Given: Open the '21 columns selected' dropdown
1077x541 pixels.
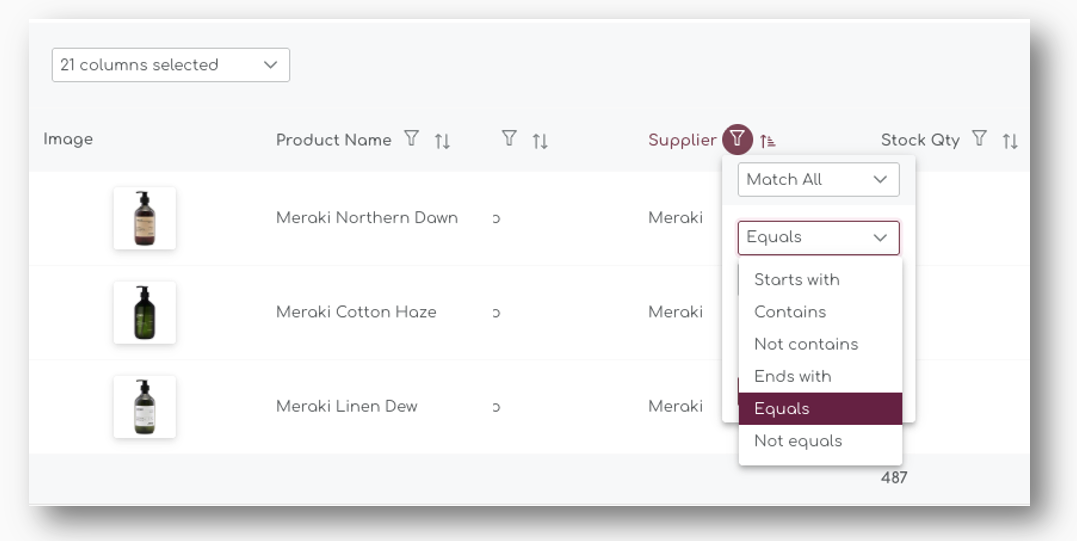Looking at the screenshot, I should click(x=170, y=65).
